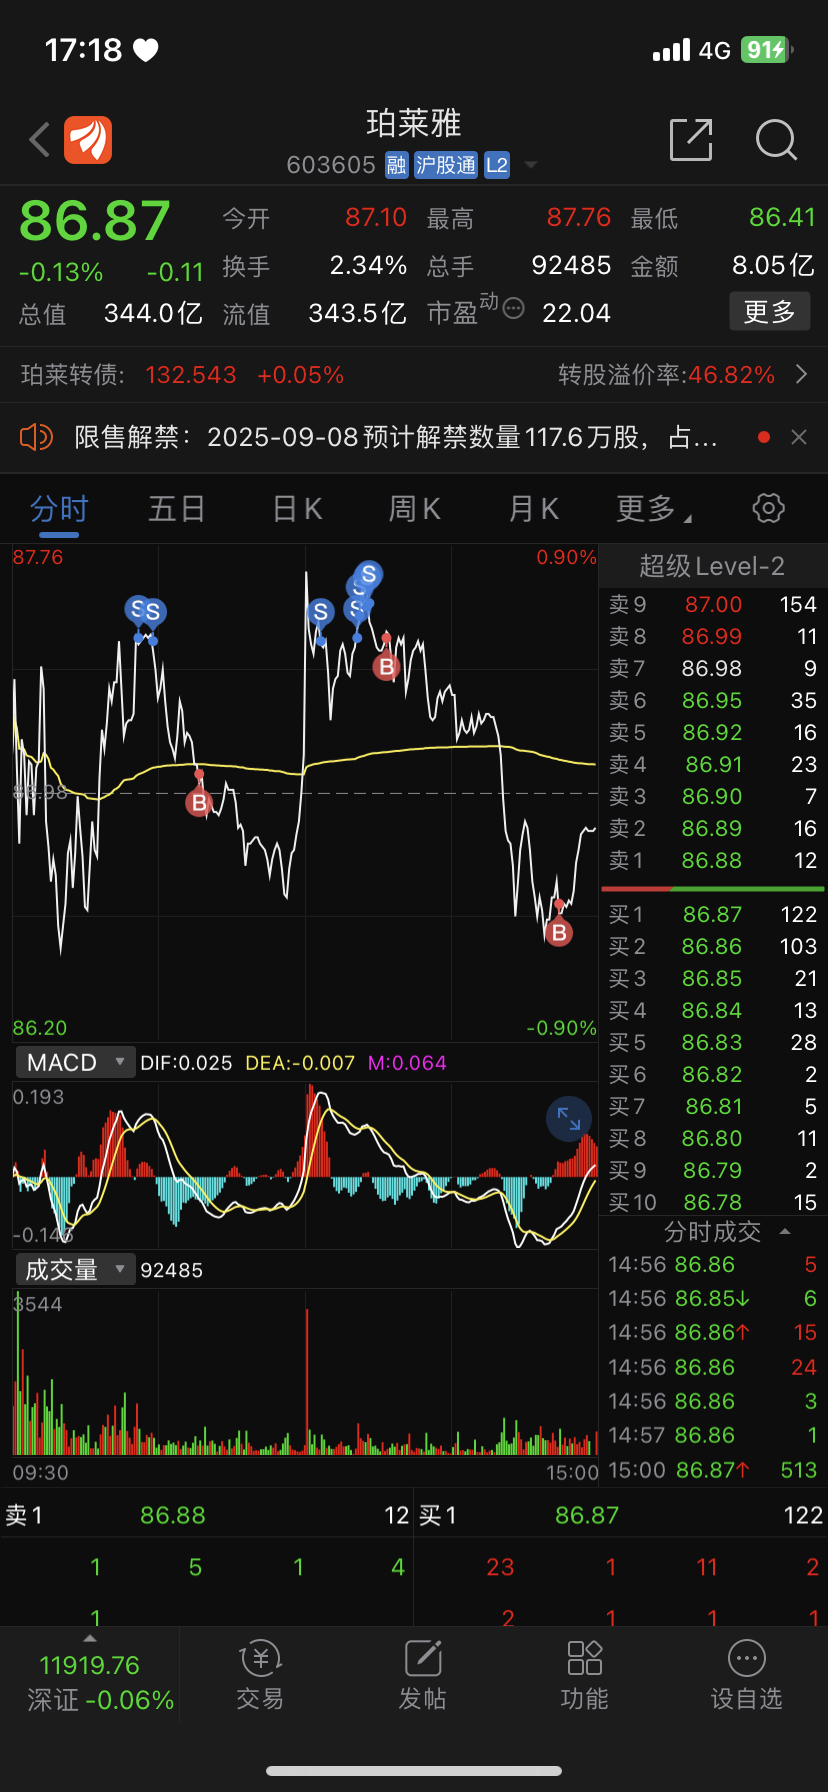Open 珀莱转债 convertible bond row
The image size is (828, 1792).
click(x=414, y=375)
